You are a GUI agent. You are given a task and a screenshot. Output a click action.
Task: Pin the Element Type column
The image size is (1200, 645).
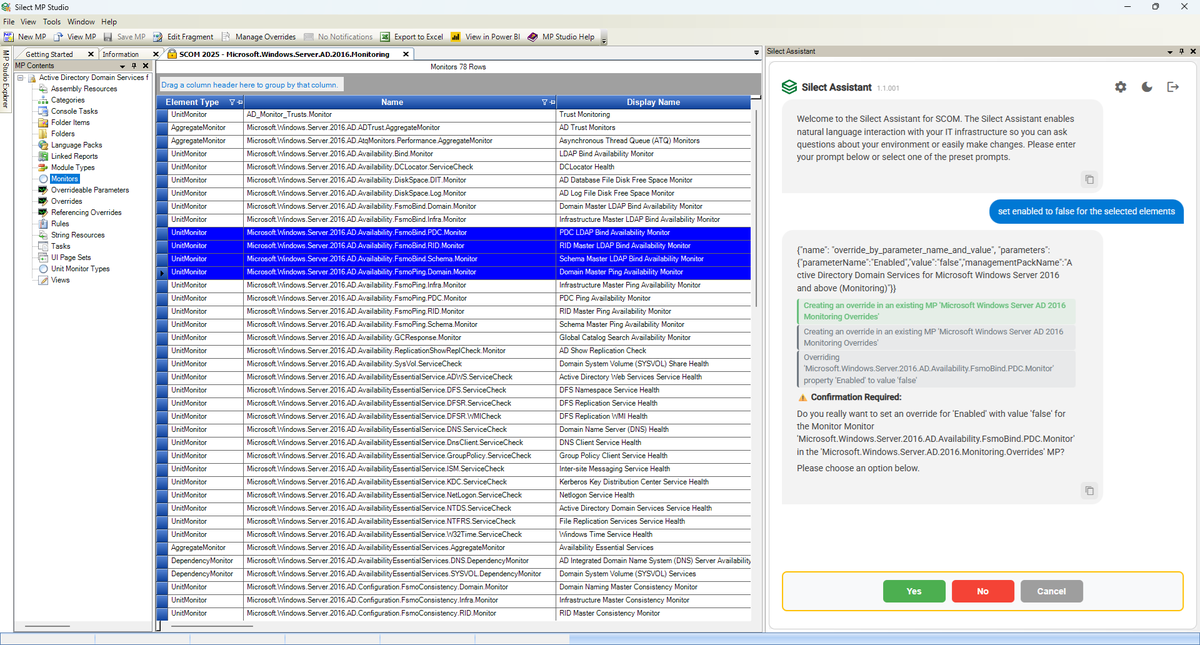(239, 102)
